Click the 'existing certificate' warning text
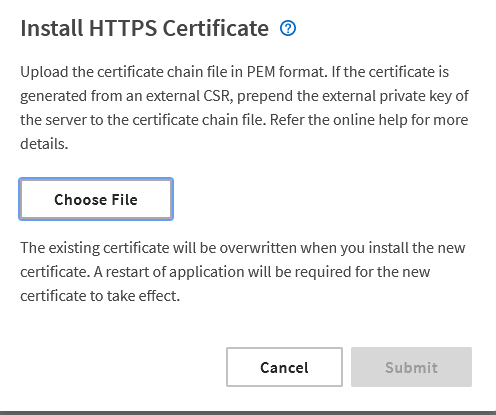The image size is (496, 415). click(109, 248)
